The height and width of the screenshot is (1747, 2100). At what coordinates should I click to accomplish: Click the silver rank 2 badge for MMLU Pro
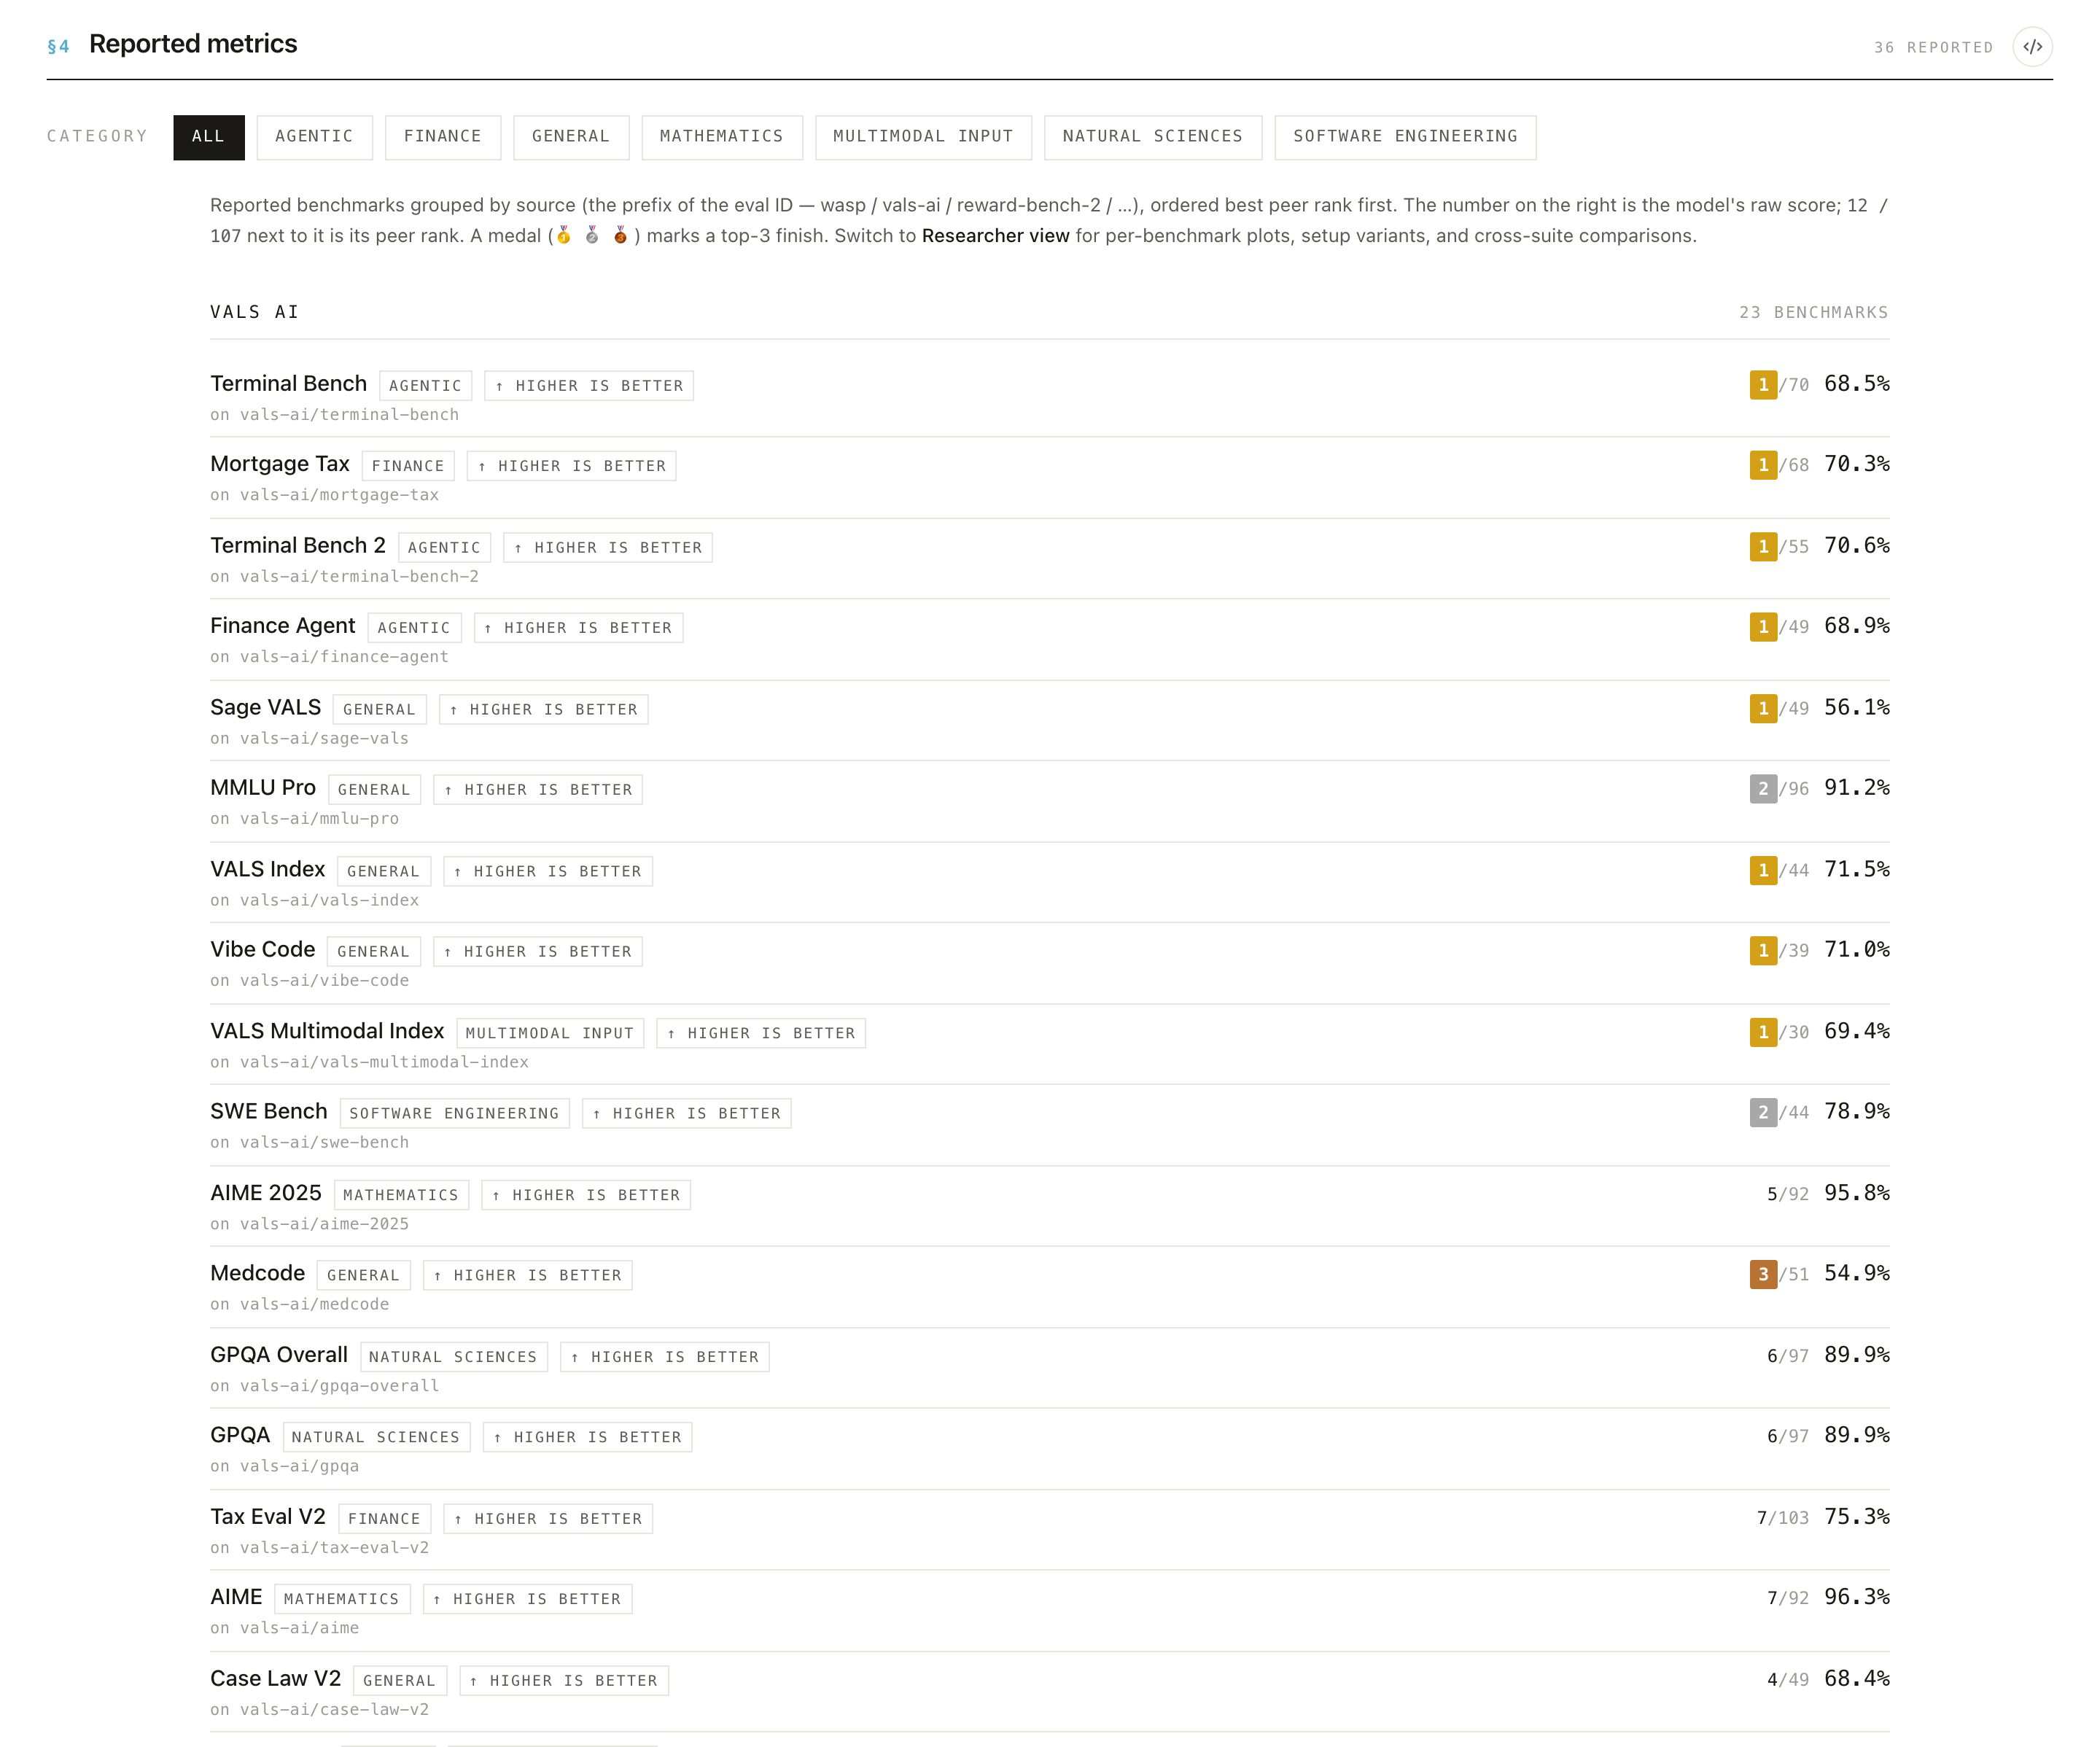[x=1763, y=789]
